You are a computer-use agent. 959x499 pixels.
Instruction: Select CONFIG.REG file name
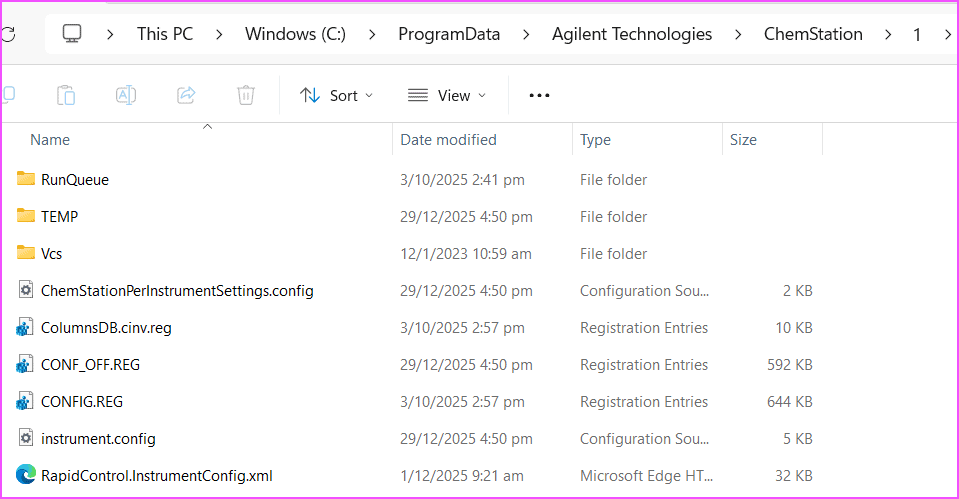[82, 402]
